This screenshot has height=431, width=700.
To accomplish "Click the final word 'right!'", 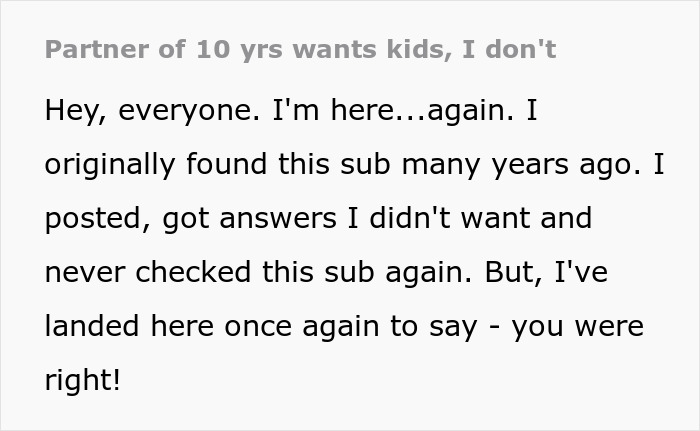I will pyautogui.click(x=82, y=380).
